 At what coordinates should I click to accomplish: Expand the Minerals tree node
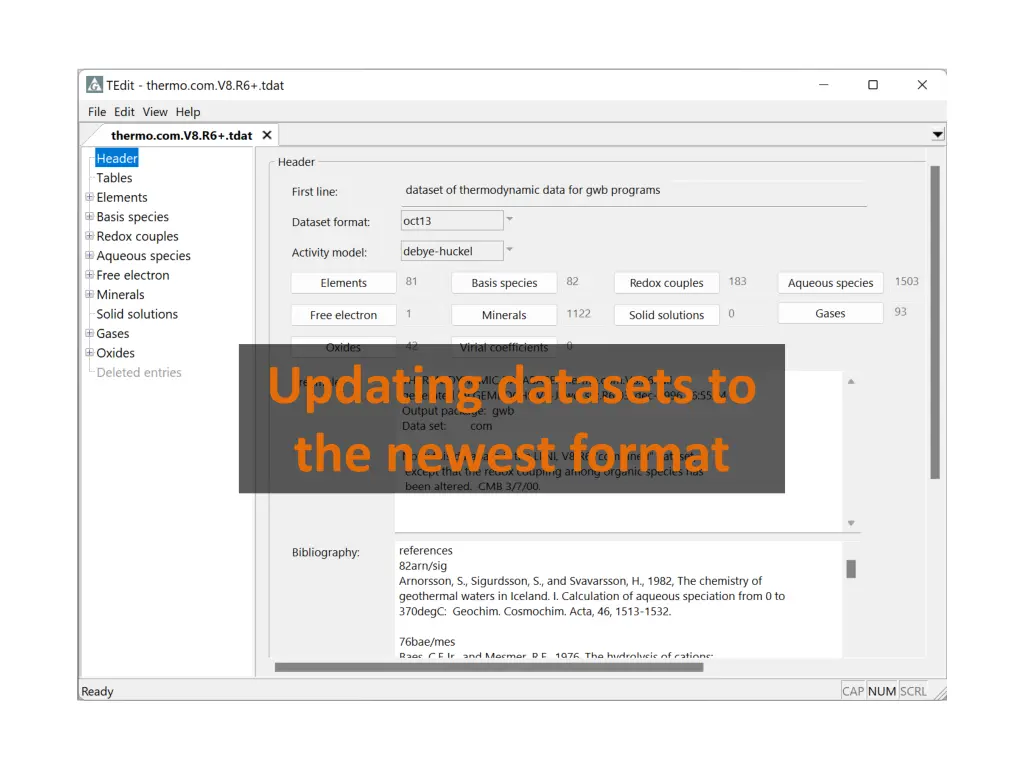[90, 294]
